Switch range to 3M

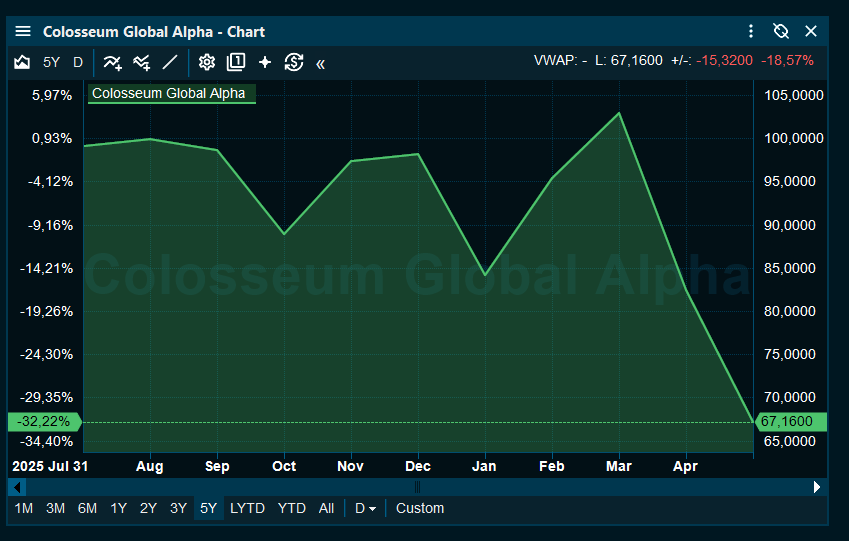pyautogui.click(x=55, y=509)
